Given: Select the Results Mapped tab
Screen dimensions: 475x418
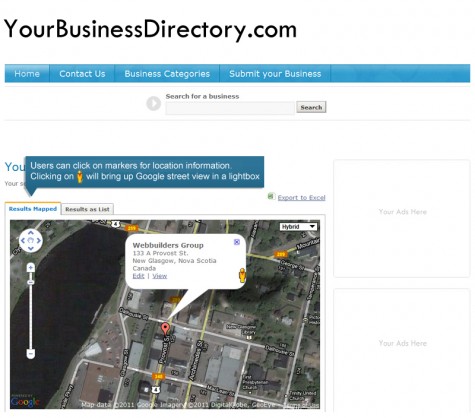Looking at the screenshot, I should [x=33, y=209].
